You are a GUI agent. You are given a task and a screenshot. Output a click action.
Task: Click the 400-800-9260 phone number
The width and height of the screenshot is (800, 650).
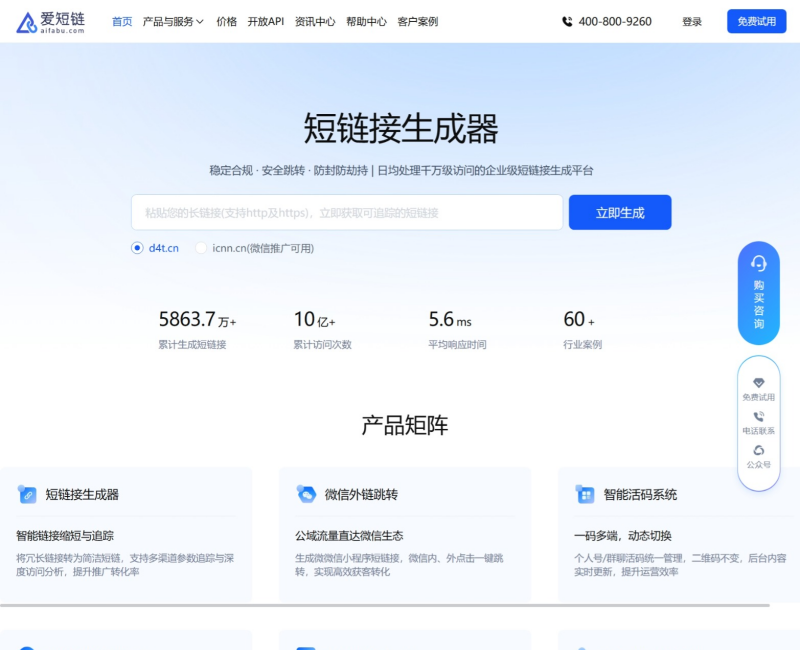(615, 21)
